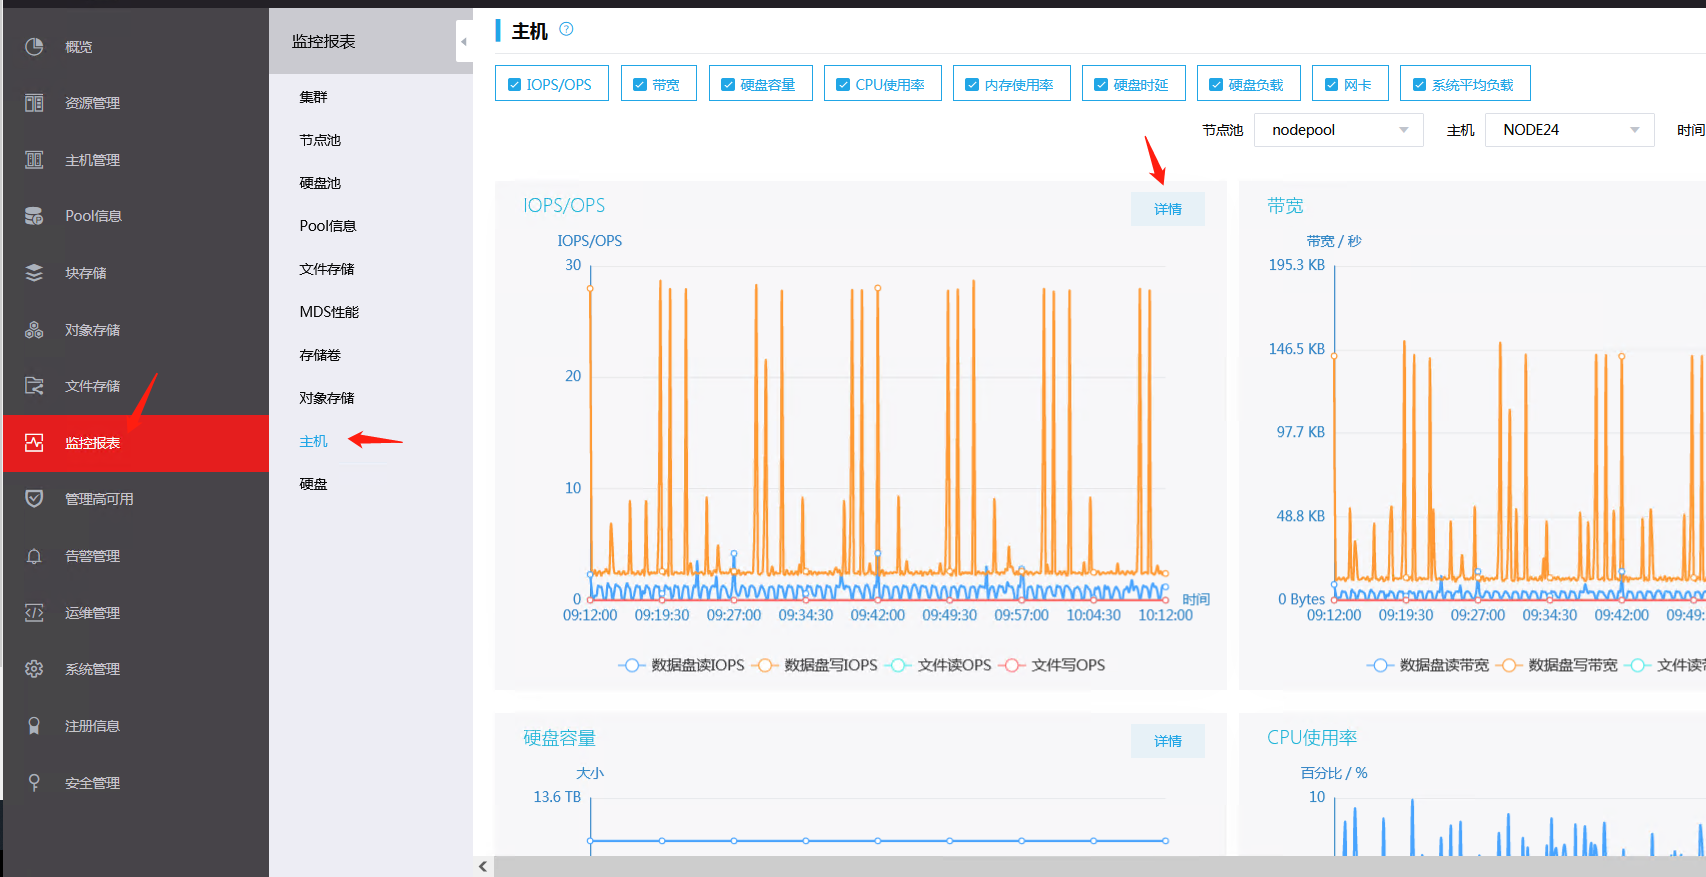Toggle 数据盘读IOPS legend series
This screenshot has width=1706, height=877.
click(x=681, y=665)
